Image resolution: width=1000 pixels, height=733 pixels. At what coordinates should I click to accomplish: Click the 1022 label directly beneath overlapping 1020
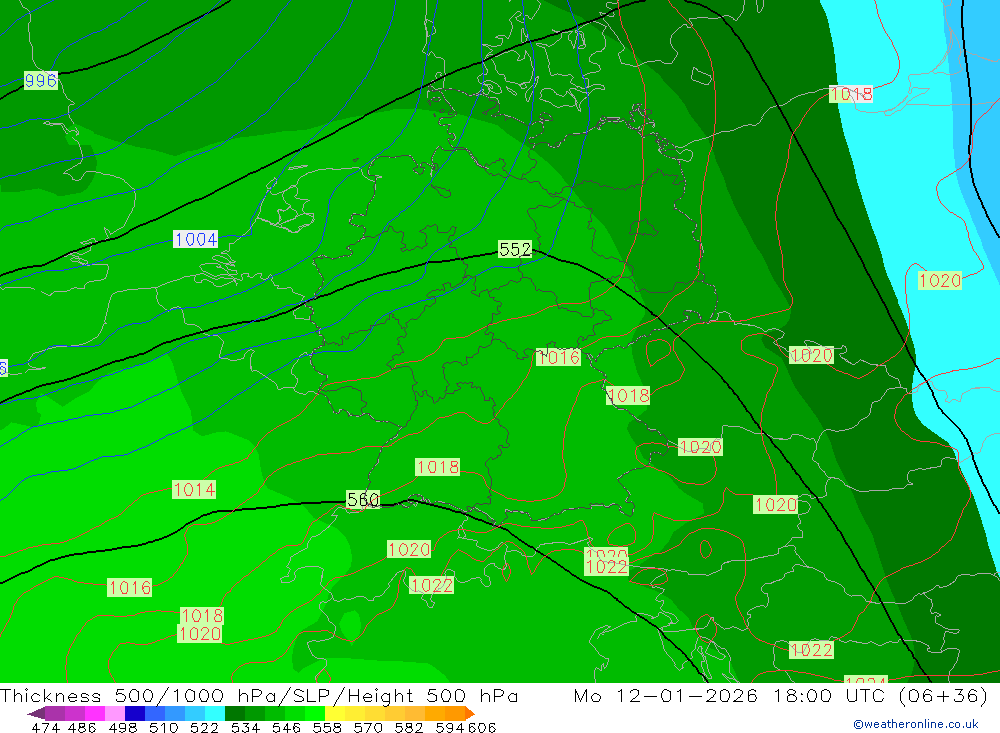tap(607, 567)
